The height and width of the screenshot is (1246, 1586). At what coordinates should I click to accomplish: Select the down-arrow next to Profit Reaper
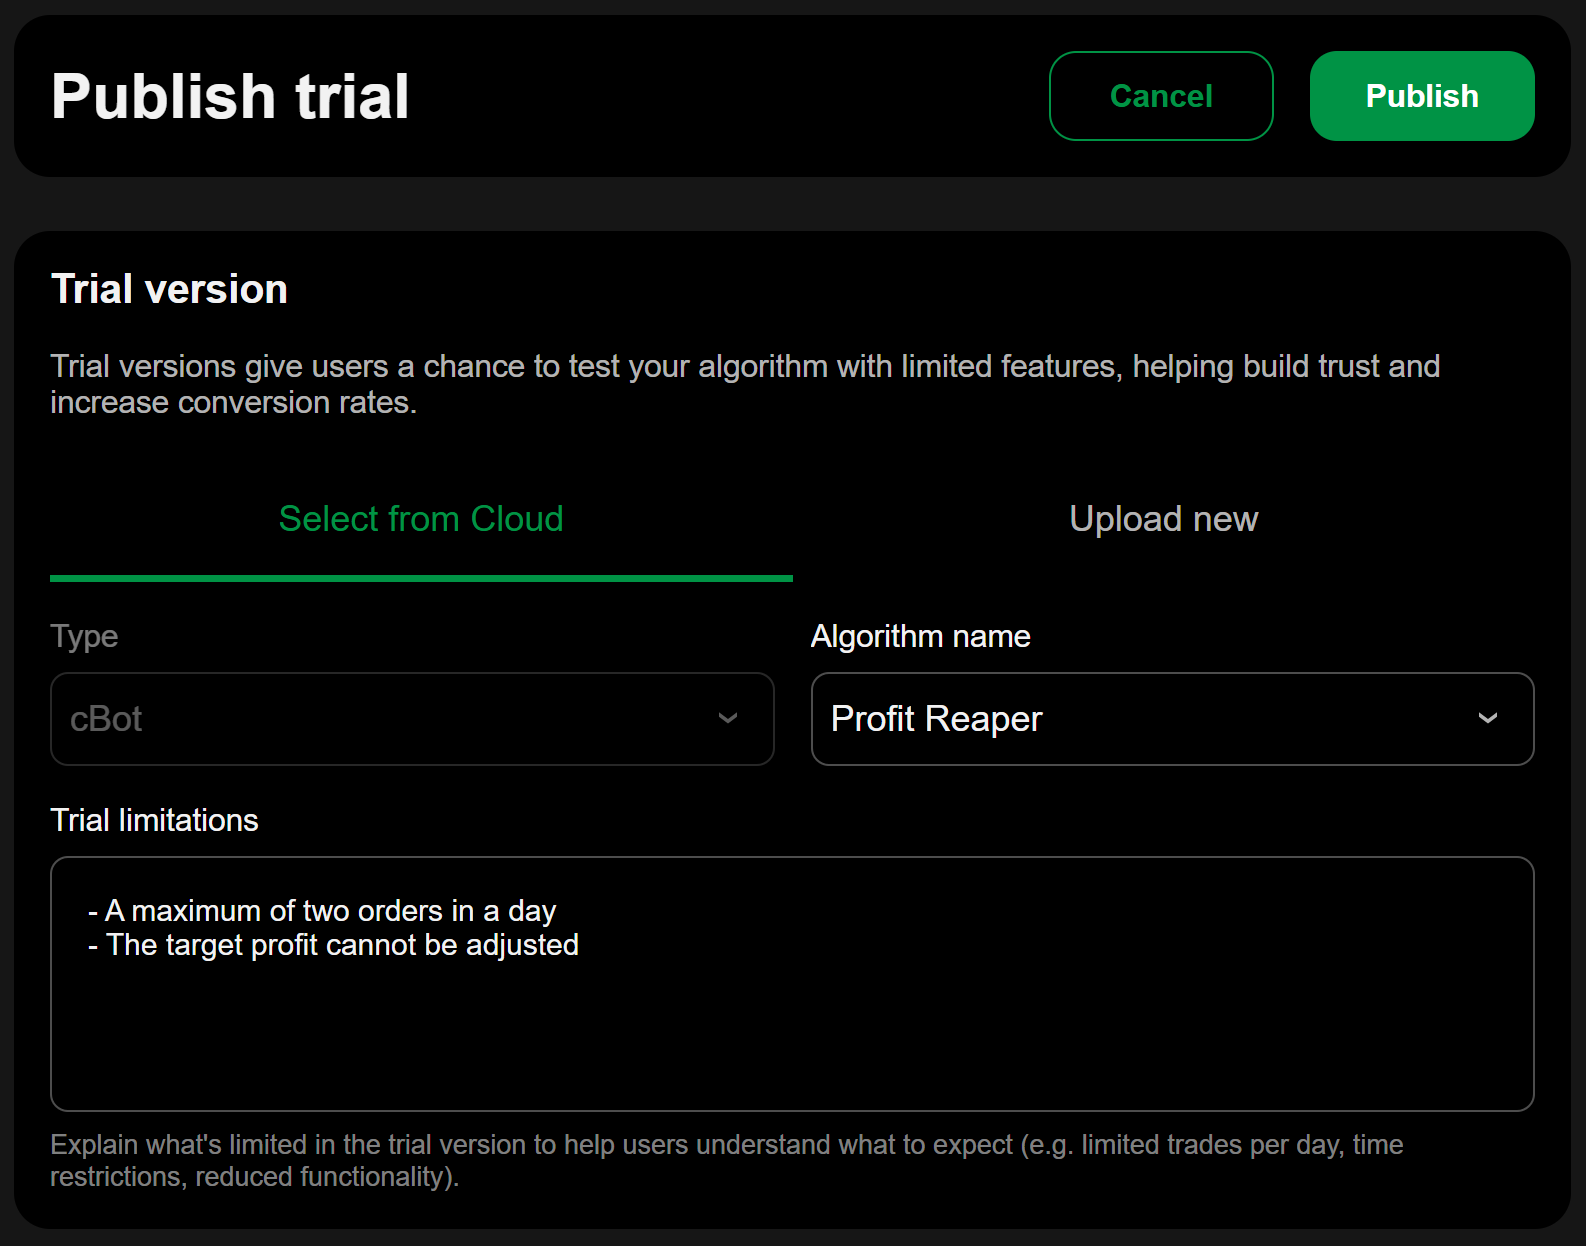[x=1488, y=718]
